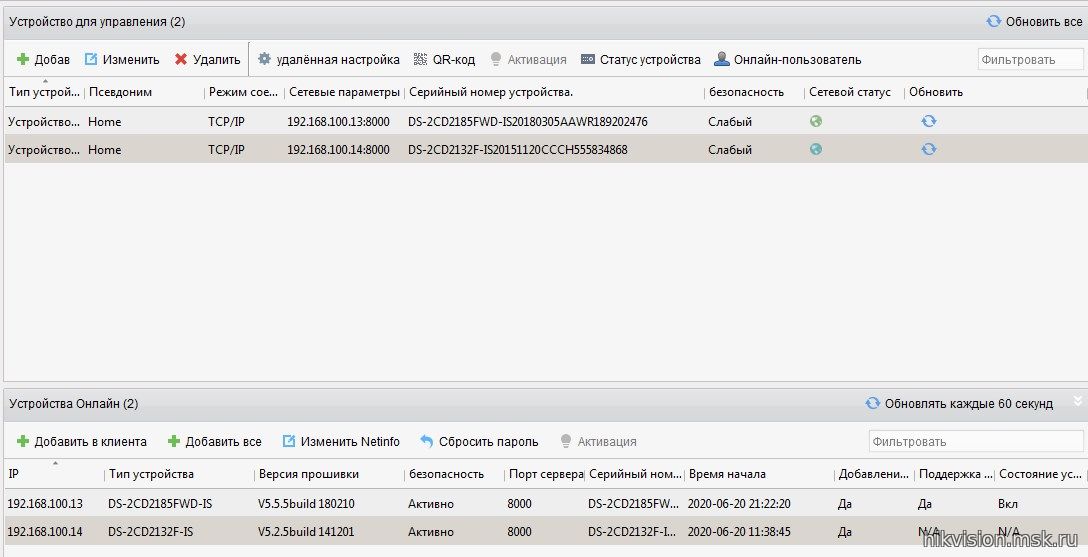The height and width of the screenshot is (557, 1088).
Task: Click DS-2CD2185FWD-IS device type cell
Action: (160, 504)
